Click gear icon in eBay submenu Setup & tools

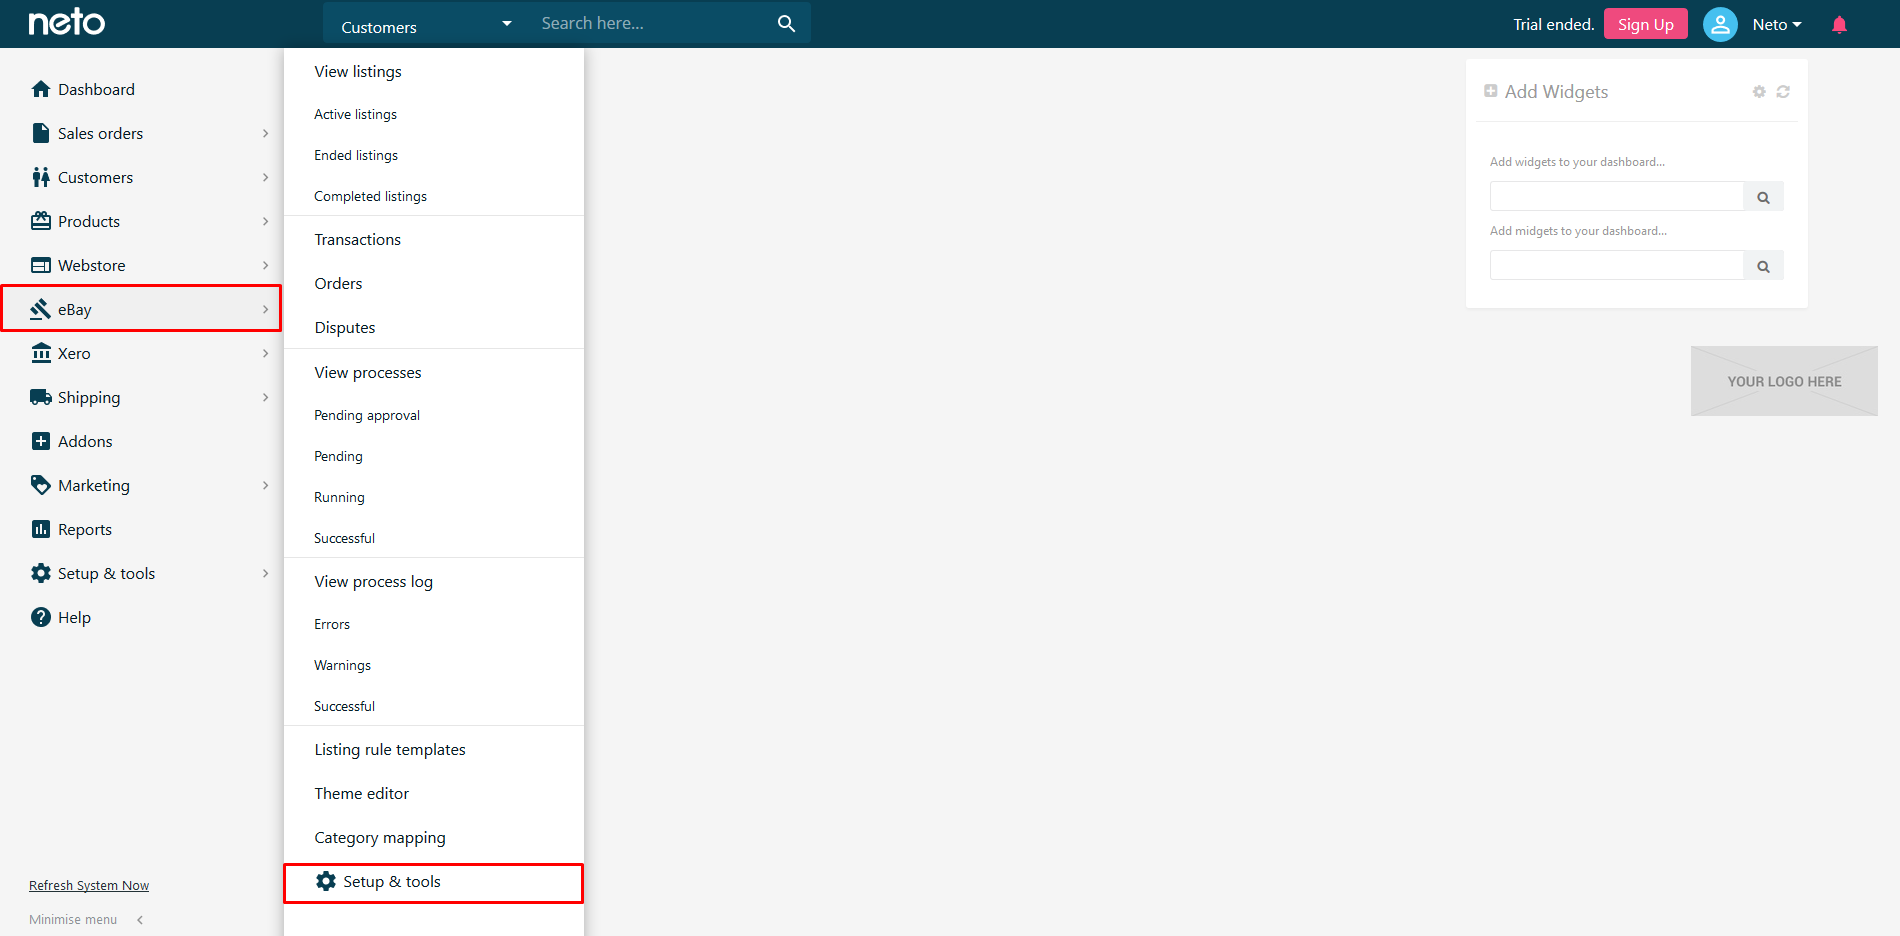pos(326,881)
